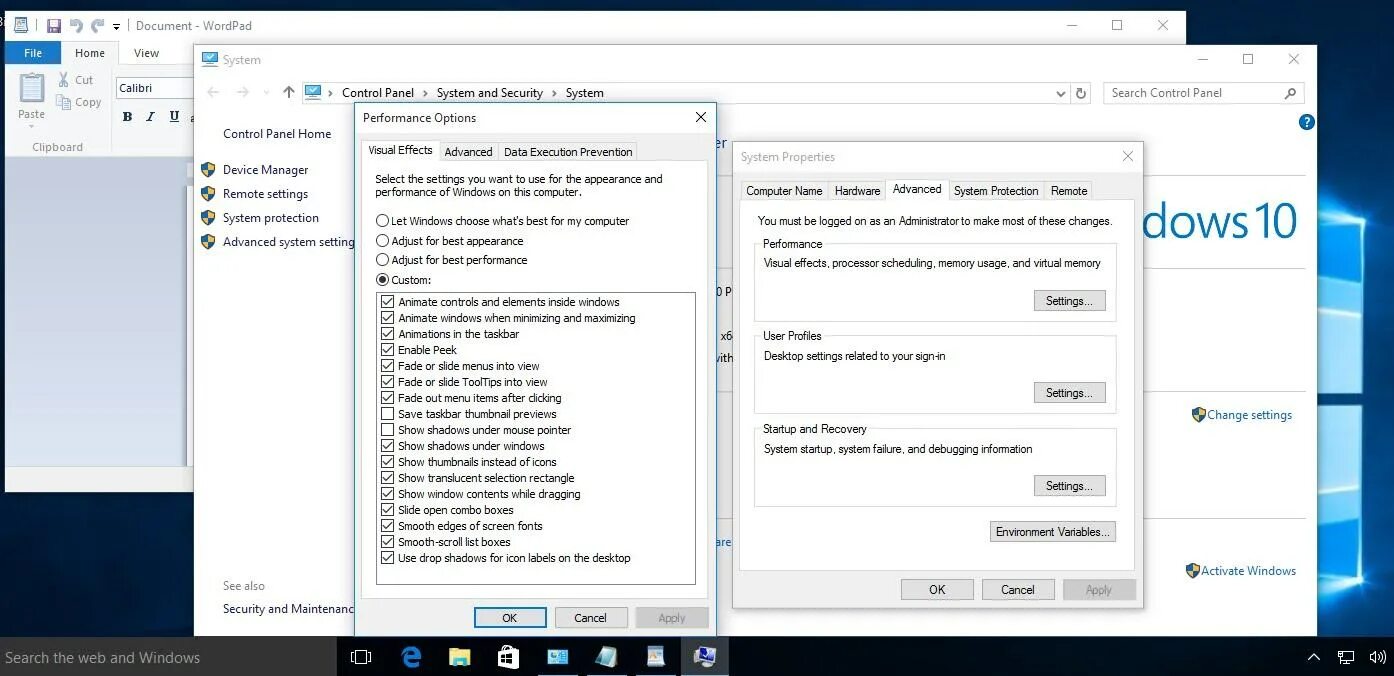Enable Save taskbar thumbnail previews

click(x=388, y=414)
